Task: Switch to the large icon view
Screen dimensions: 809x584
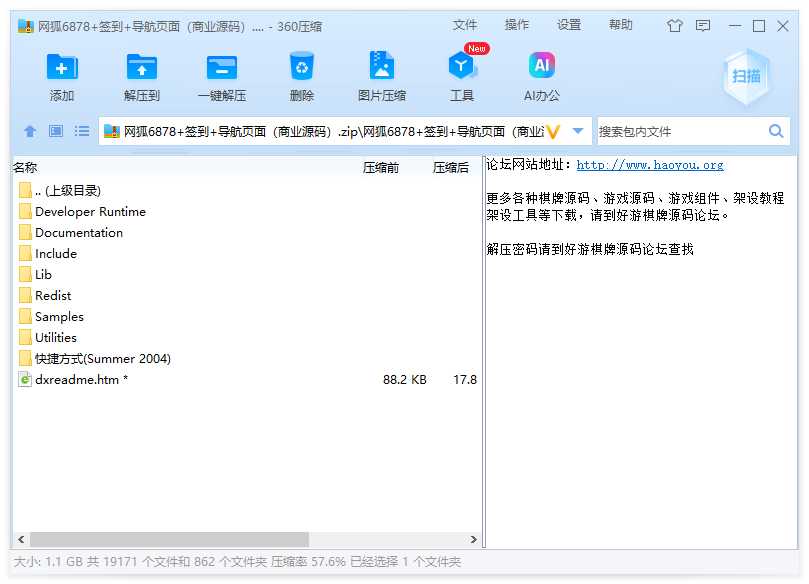Action: pyautogui.click(x=56, y=131)
